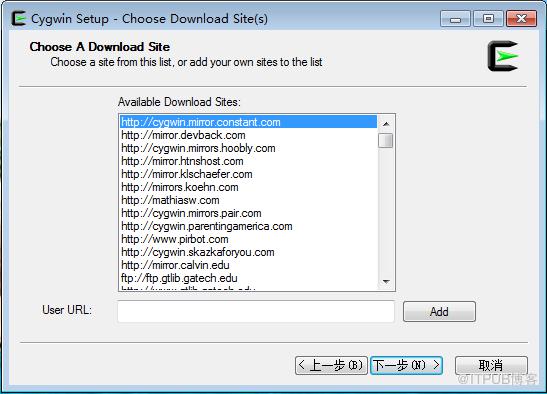Click the Cygwin icon in title bar
Image resolution: width=547 pixels, height=394 pixels.
[18, 18]
